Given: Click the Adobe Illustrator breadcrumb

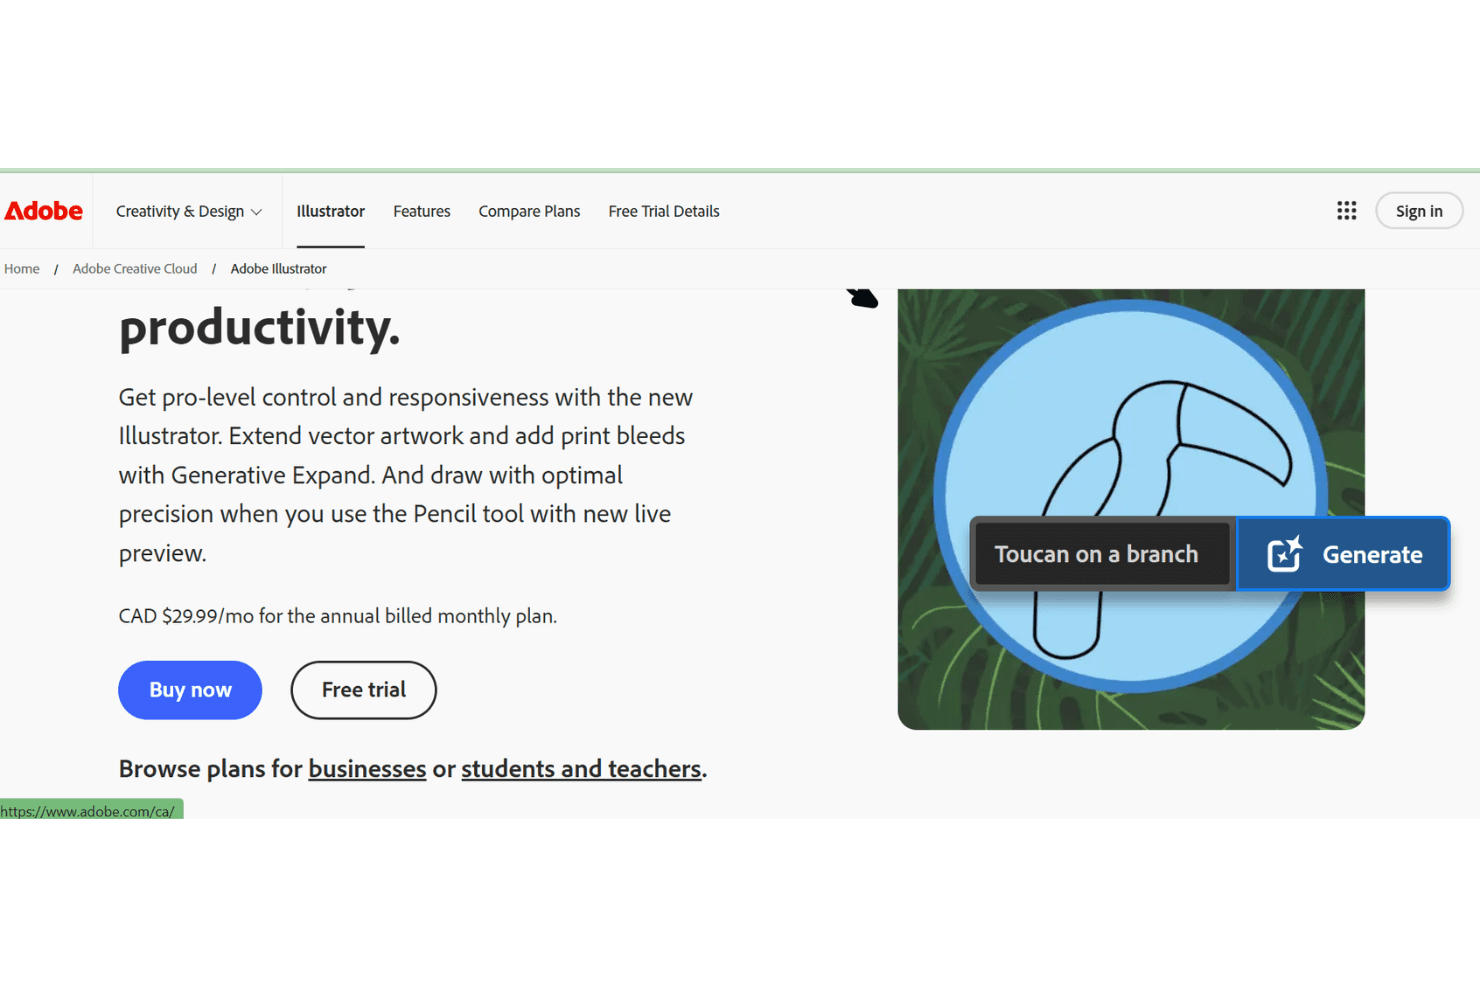Looking at the screenshot, I should click(x=279, y=269).
